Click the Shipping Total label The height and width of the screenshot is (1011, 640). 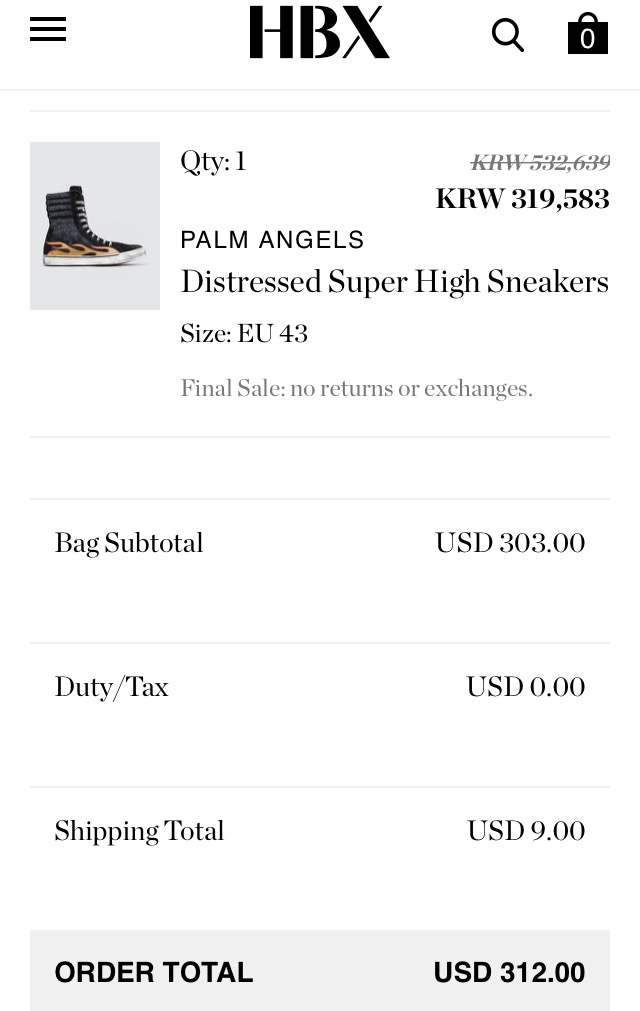(139, 831)
